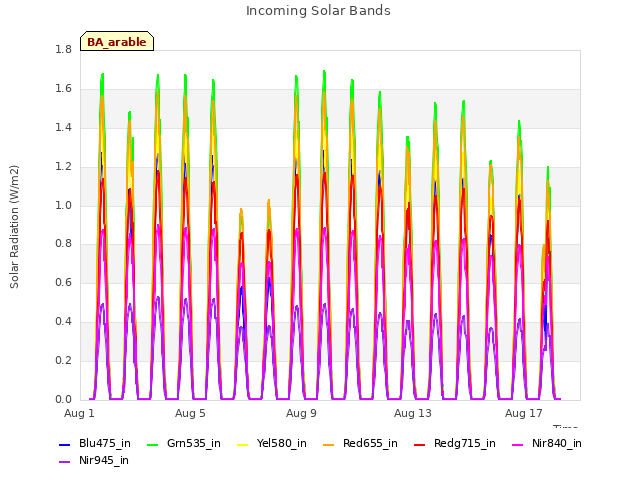This screenshot has height=480, width=640.
Task: Click the Aug 17 x-axis tick label
Action: 524,413
